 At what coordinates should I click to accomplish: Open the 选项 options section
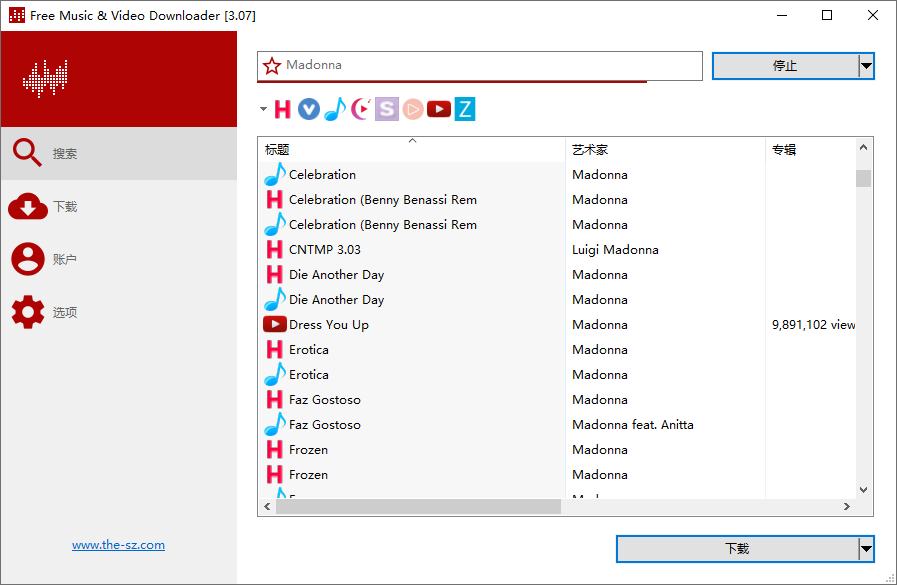click(119, 312)
